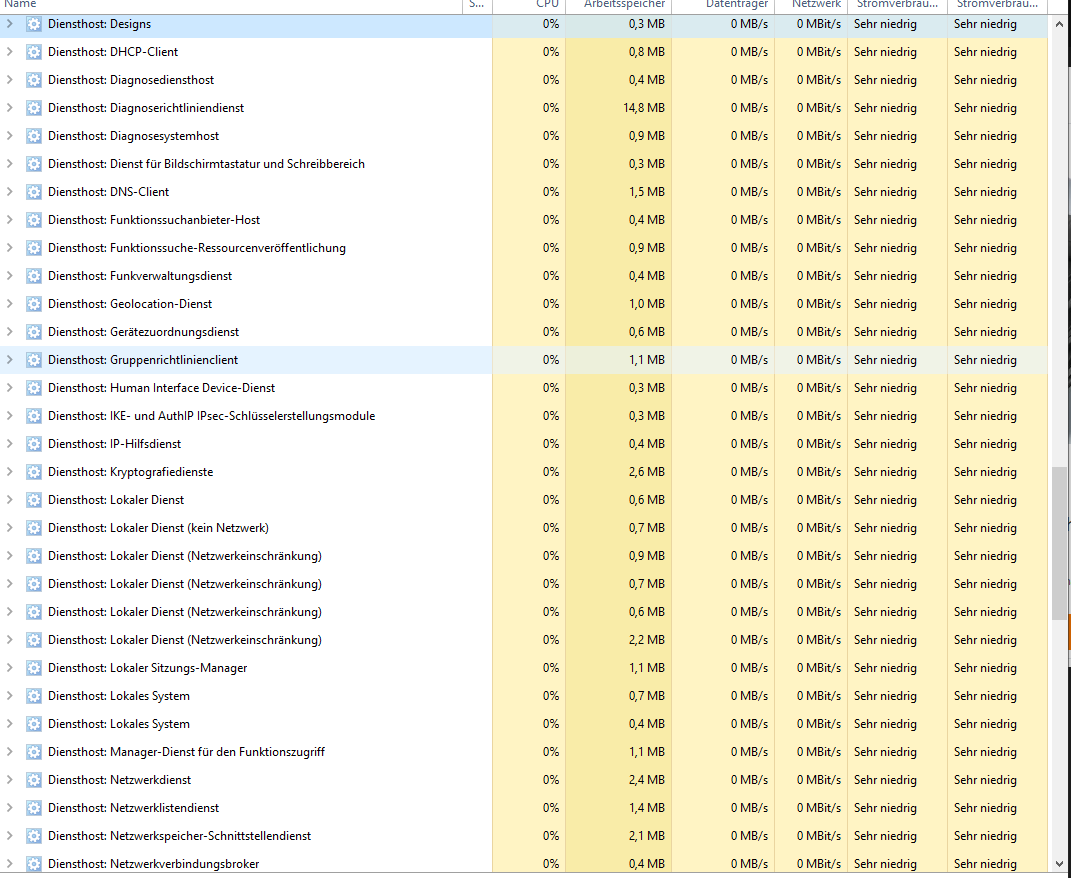This screenshot has width=1071, height=878.
Task: Click the Funktionssuche-Ressourcenveröffentlichung gear icon
Action: point(33,248)
